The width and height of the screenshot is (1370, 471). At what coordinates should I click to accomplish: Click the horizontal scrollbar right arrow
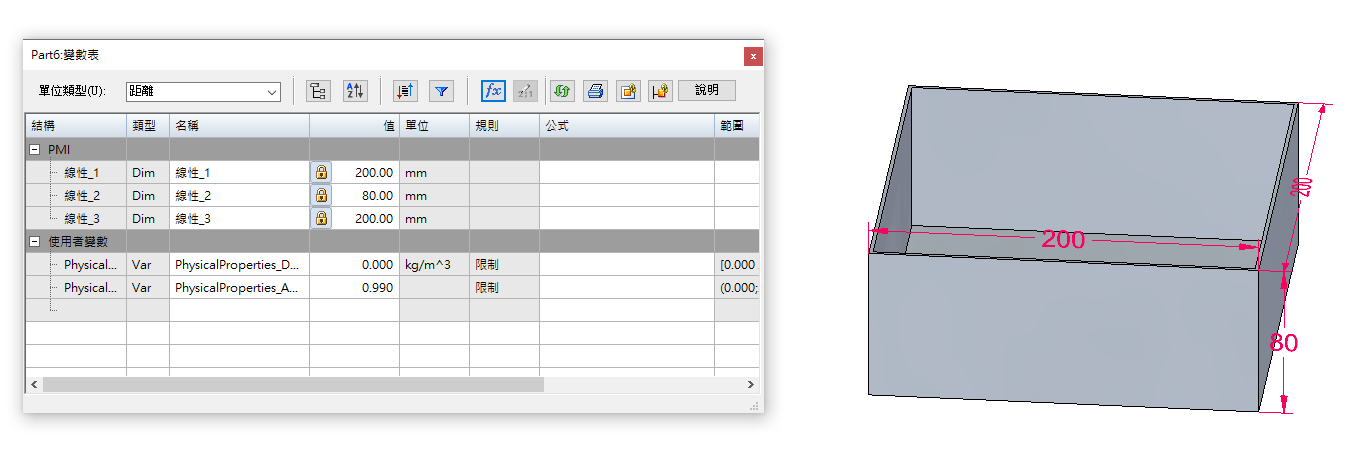pyautogui.click(x=751, y=384)
